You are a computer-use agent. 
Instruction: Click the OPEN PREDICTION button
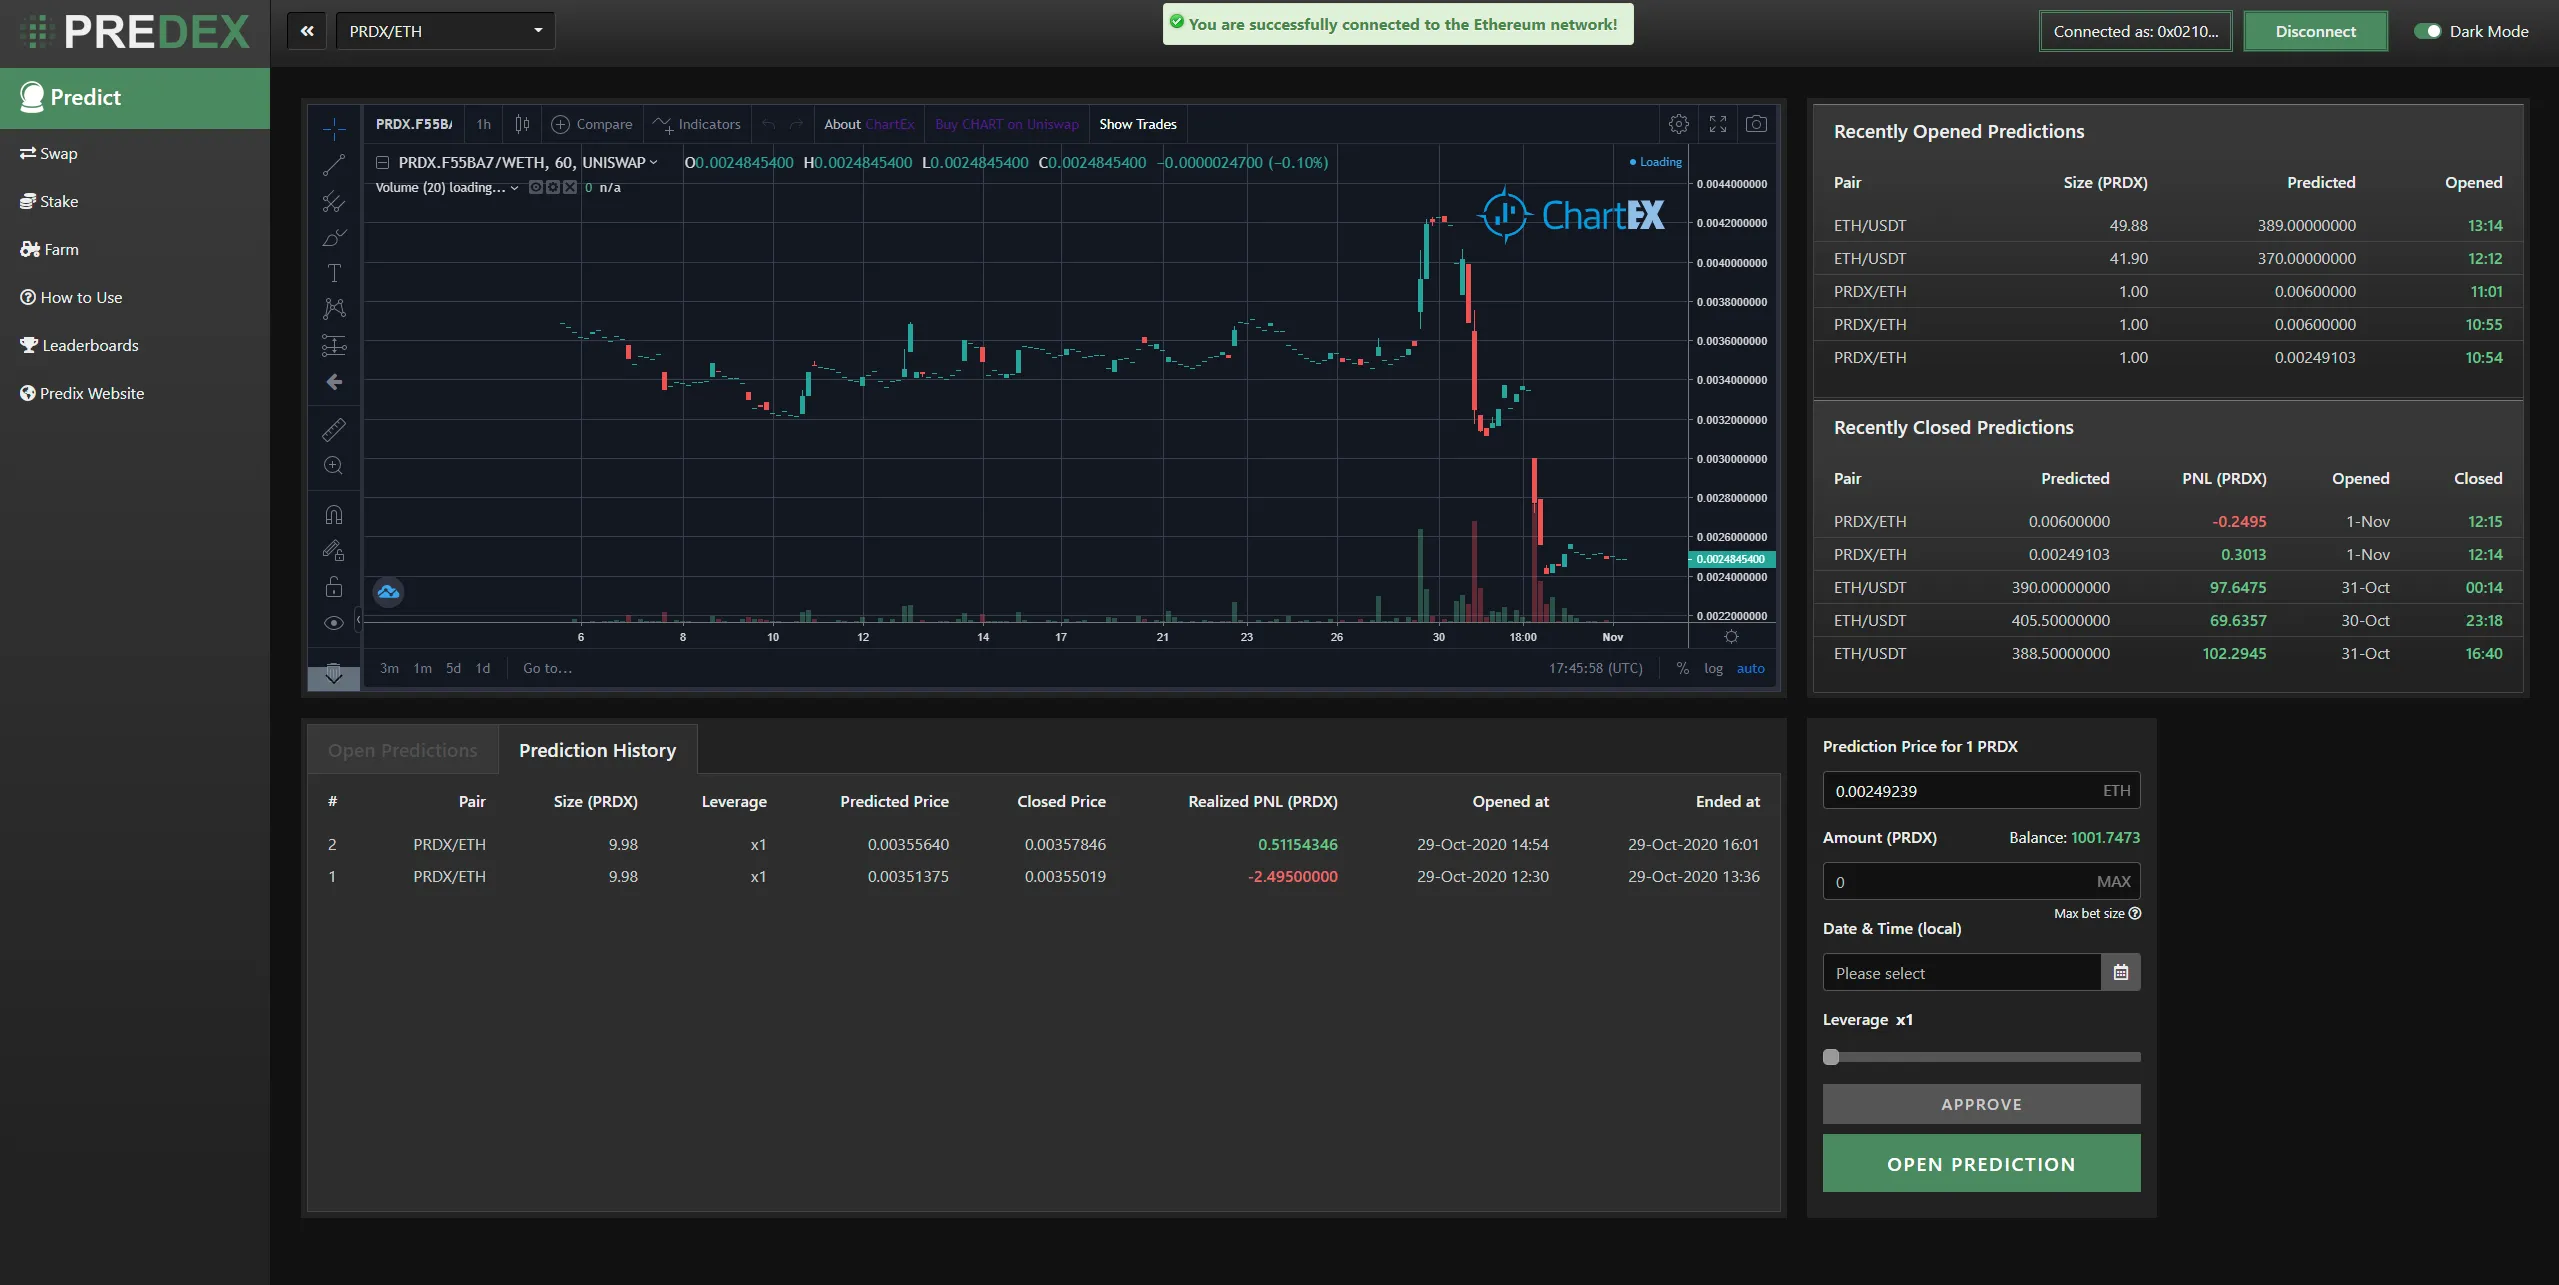[1980, 1164]
